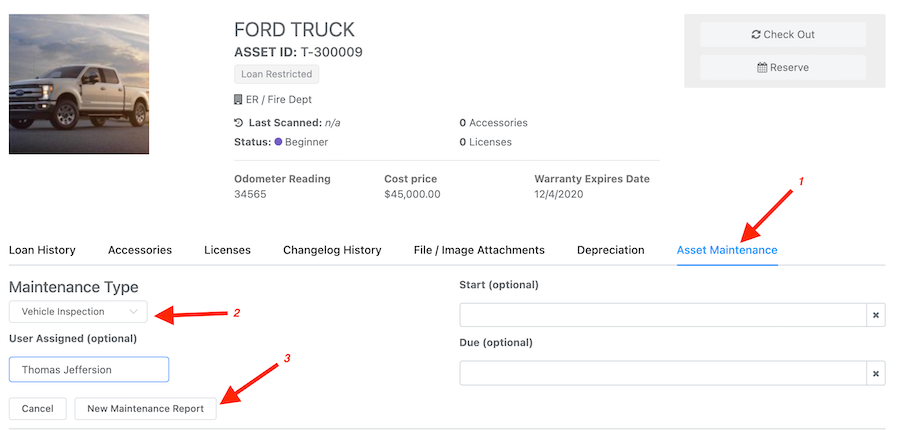This screenshot has height=430, width=900.
Task: Click the Reserve button
Action: (x=783, y=68)
